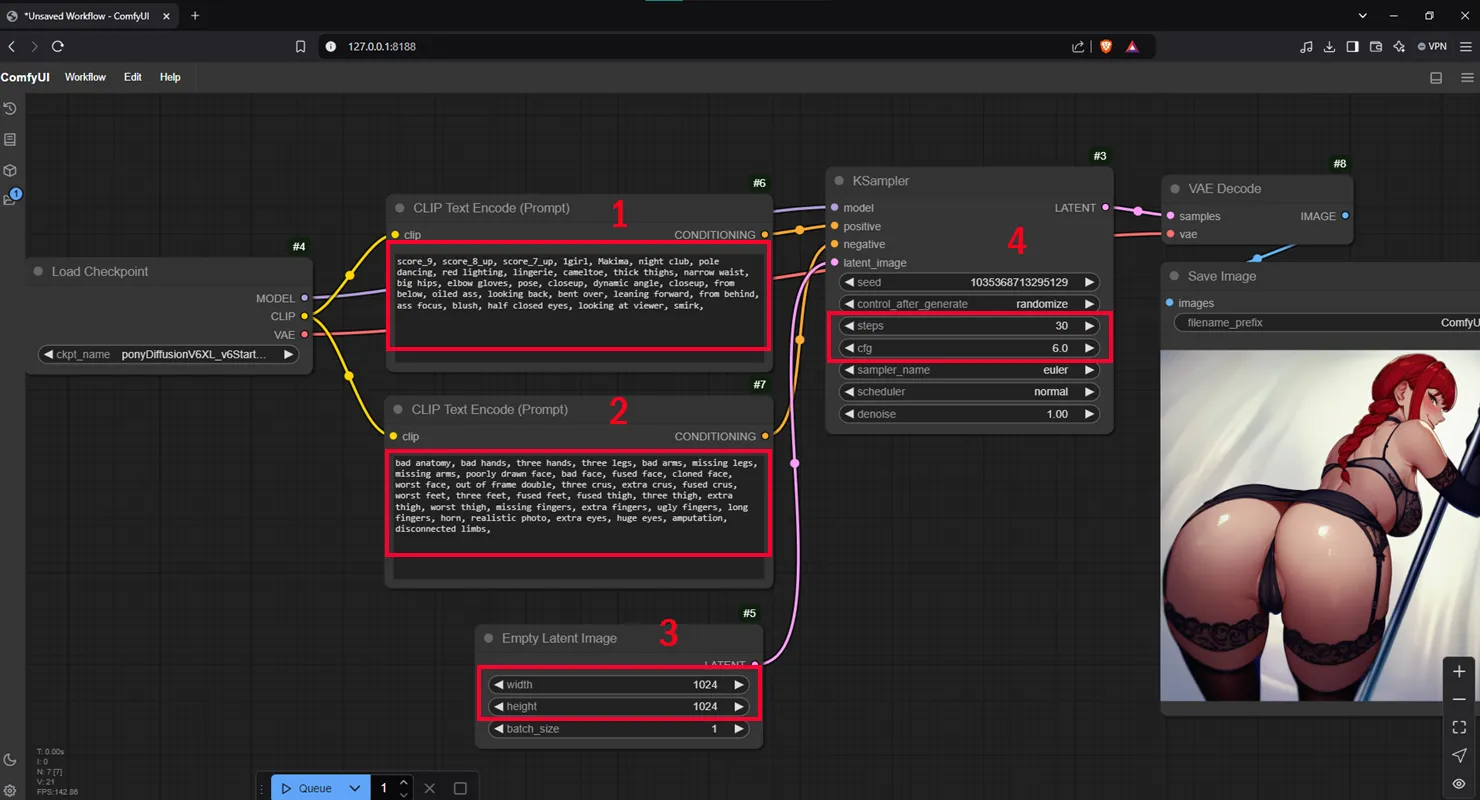Click the Brave Shields icon in address bar
The height and width of the screenshot is (800, 1480).
click(1106, 46)
